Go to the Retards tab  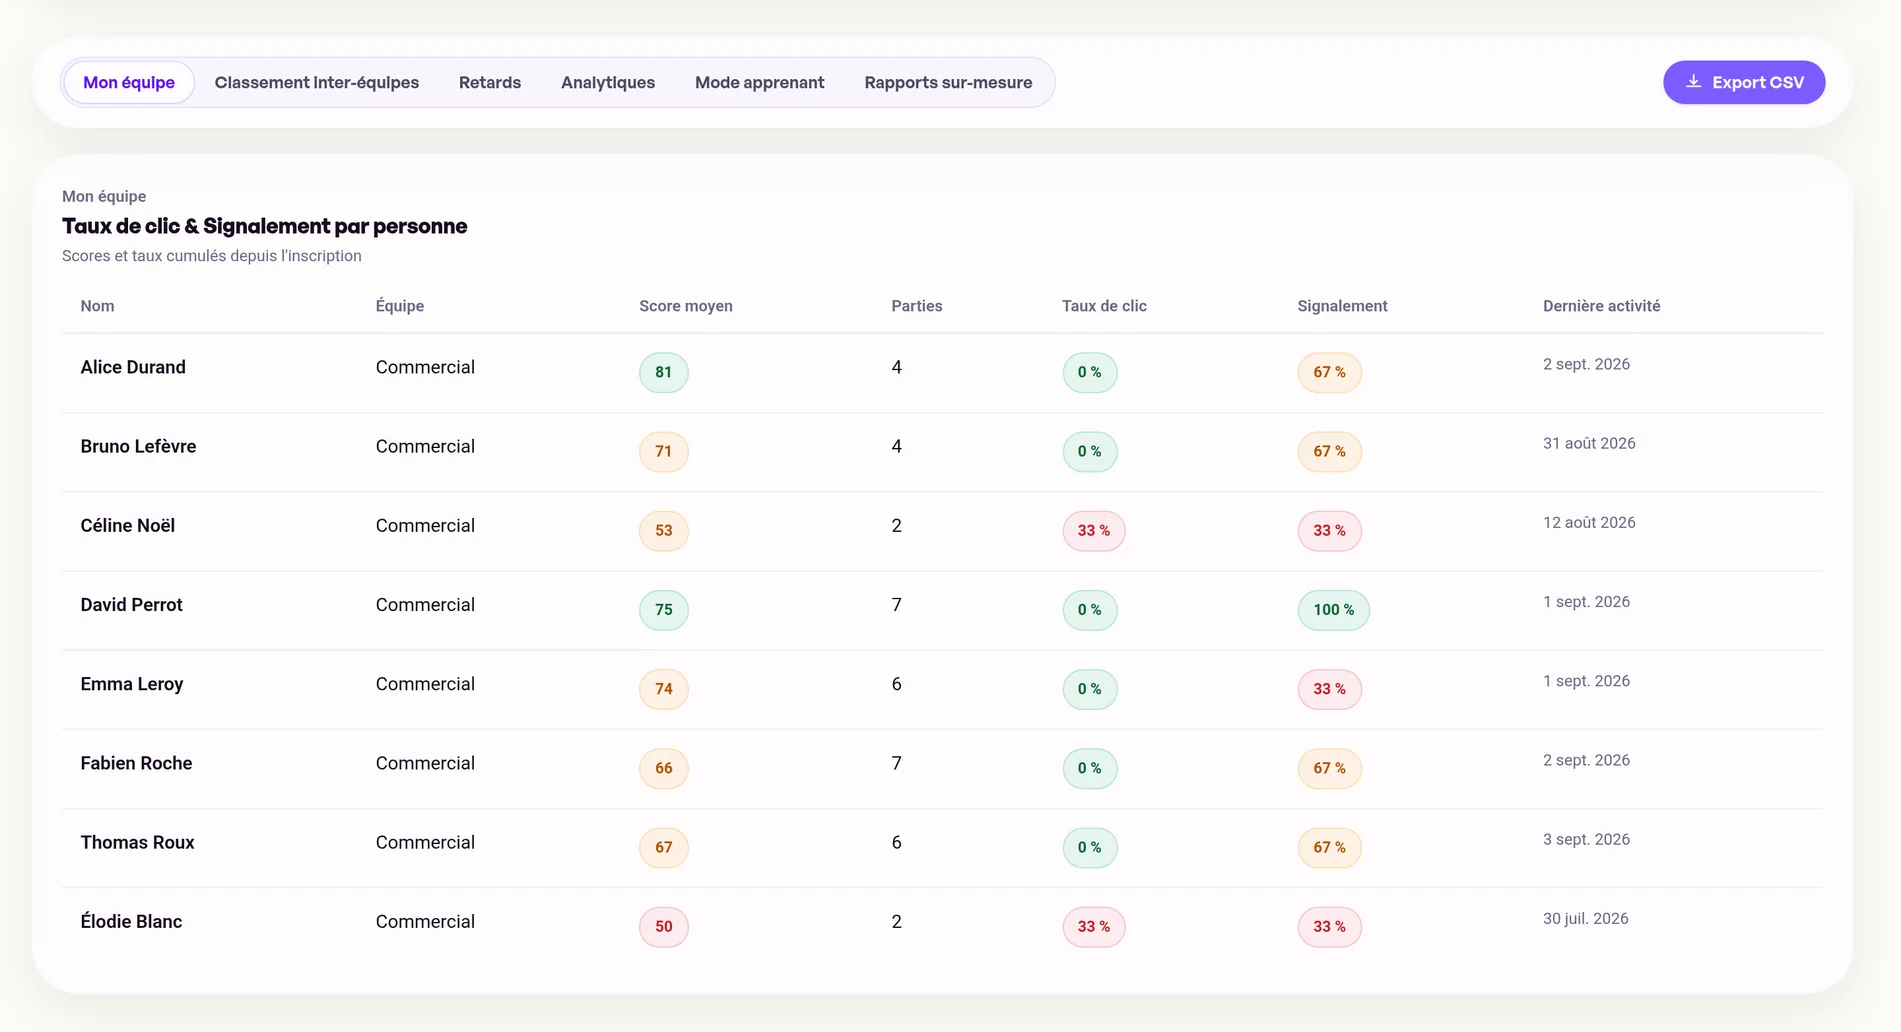click(x=490, y=82)
